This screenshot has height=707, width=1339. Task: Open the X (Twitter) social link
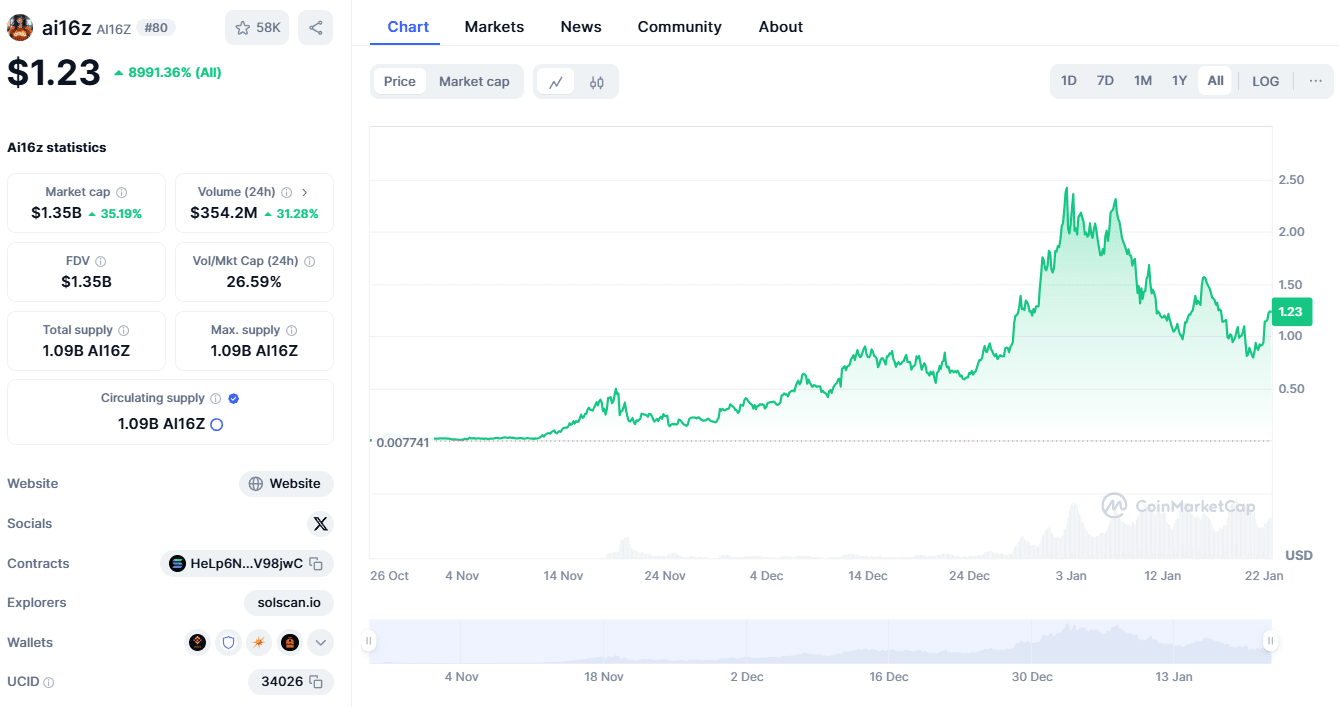tap(320, 524)
